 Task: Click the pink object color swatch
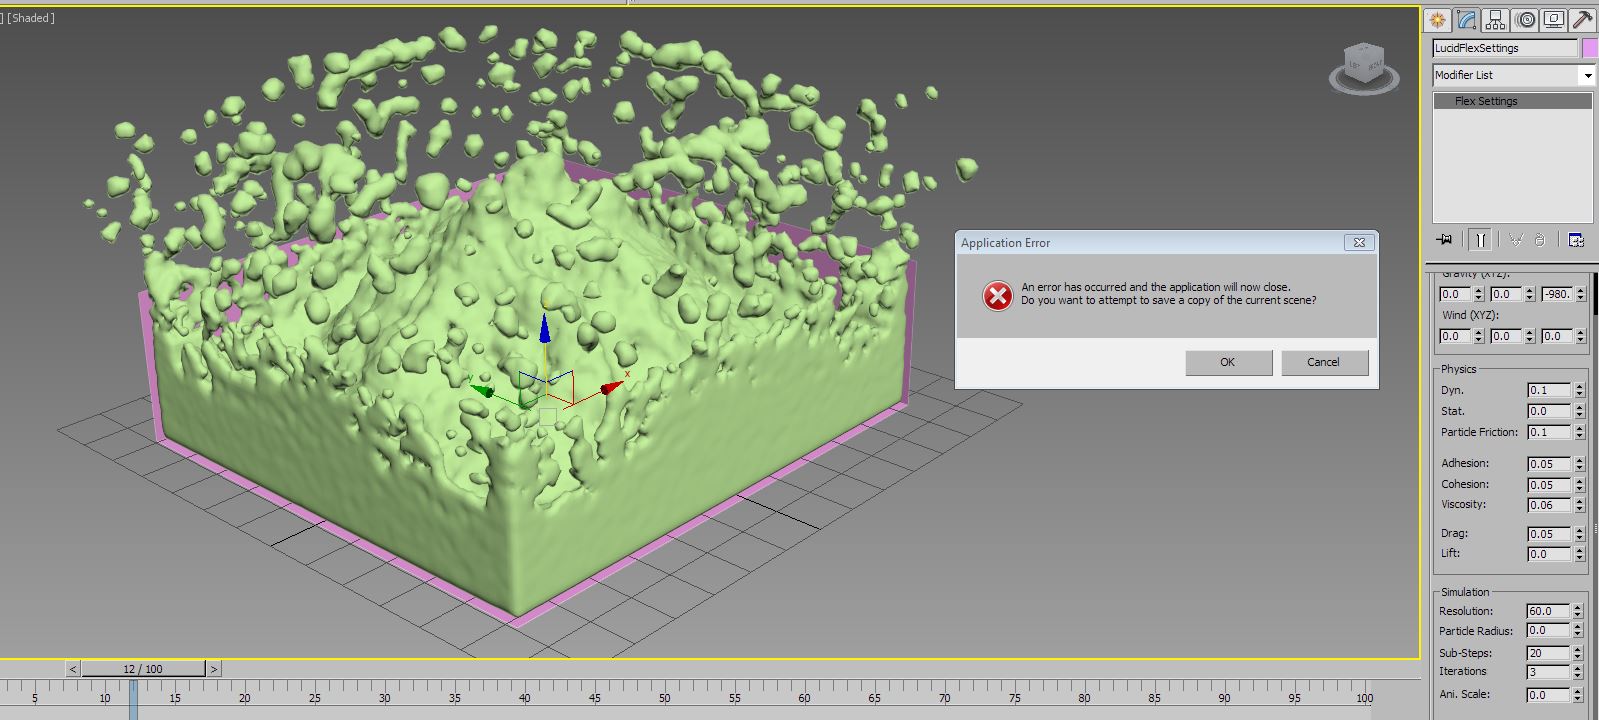pos(1589,48)
